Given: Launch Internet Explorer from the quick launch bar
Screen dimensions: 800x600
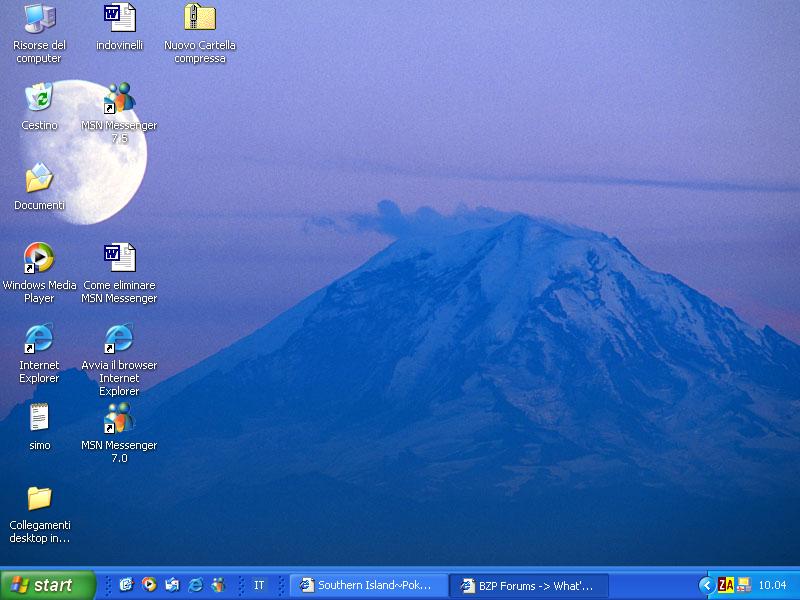Looking at the screenshot, I should (196, 586).
